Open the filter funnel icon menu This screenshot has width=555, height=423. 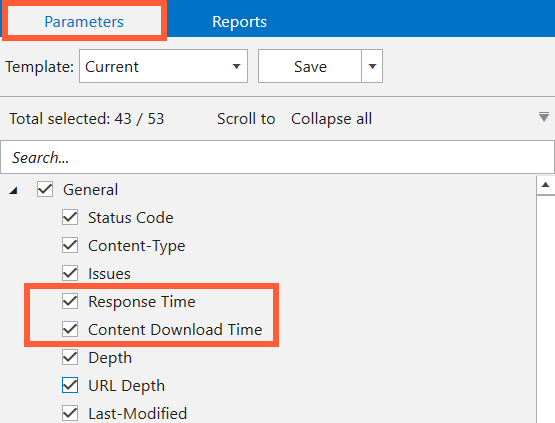tap(544, 117)
